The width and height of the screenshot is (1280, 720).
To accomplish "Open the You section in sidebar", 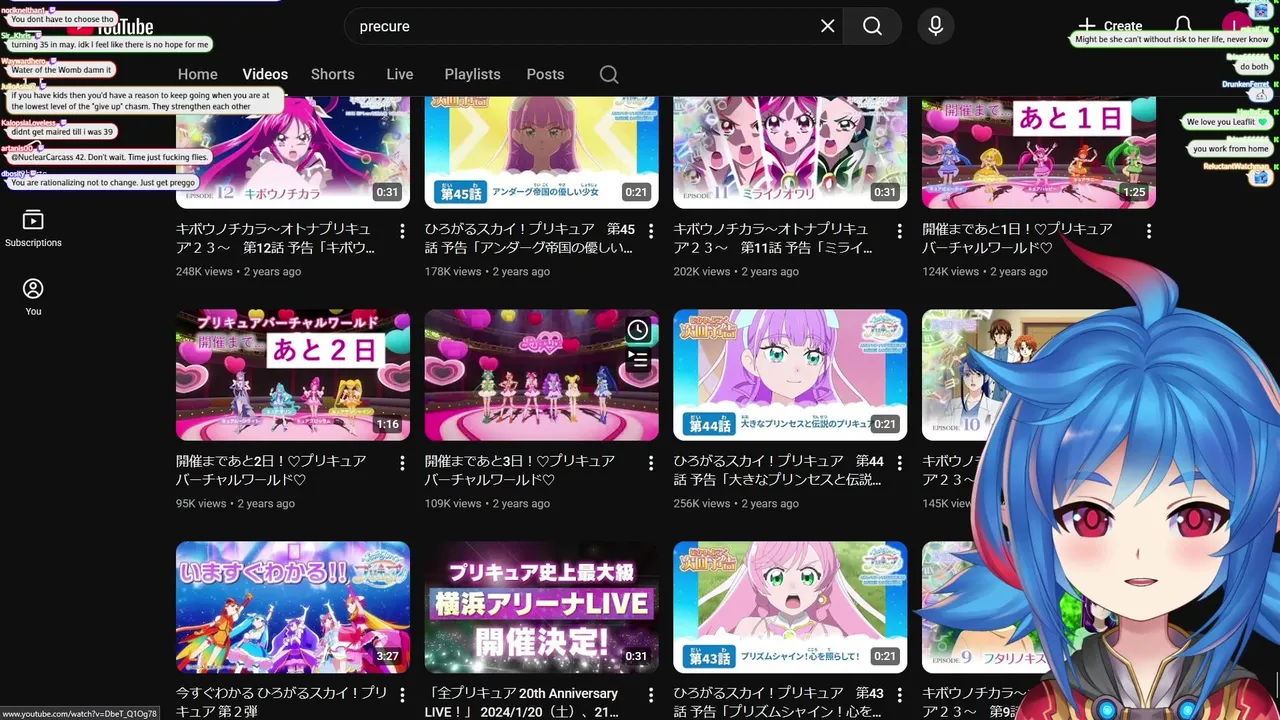I will [x=33, y=297].
